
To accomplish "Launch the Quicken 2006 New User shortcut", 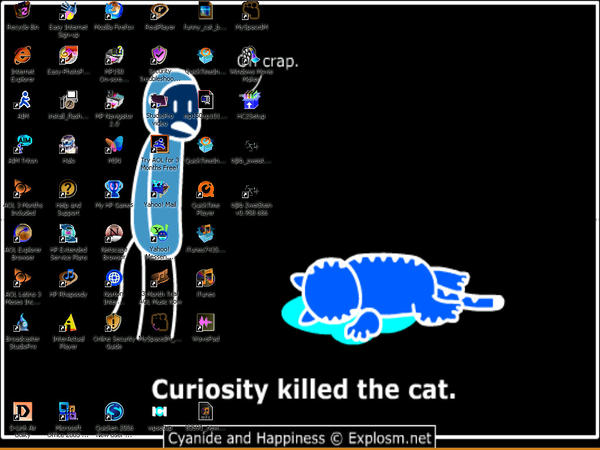I will click(114, 412).
